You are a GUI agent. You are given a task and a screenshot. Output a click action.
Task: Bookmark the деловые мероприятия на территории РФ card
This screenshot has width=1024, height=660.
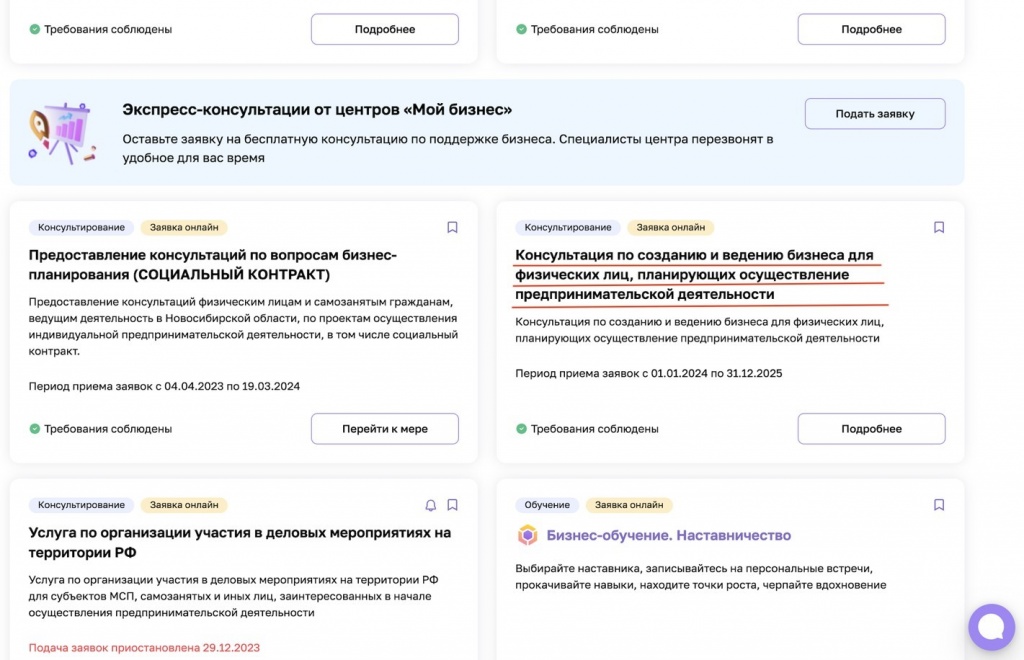pyautogui.click(x=452, y=505)
